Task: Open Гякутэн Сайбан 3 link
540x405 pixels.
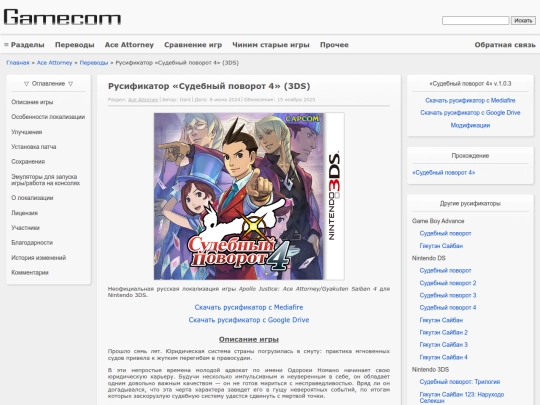Action: pos(444,345)
